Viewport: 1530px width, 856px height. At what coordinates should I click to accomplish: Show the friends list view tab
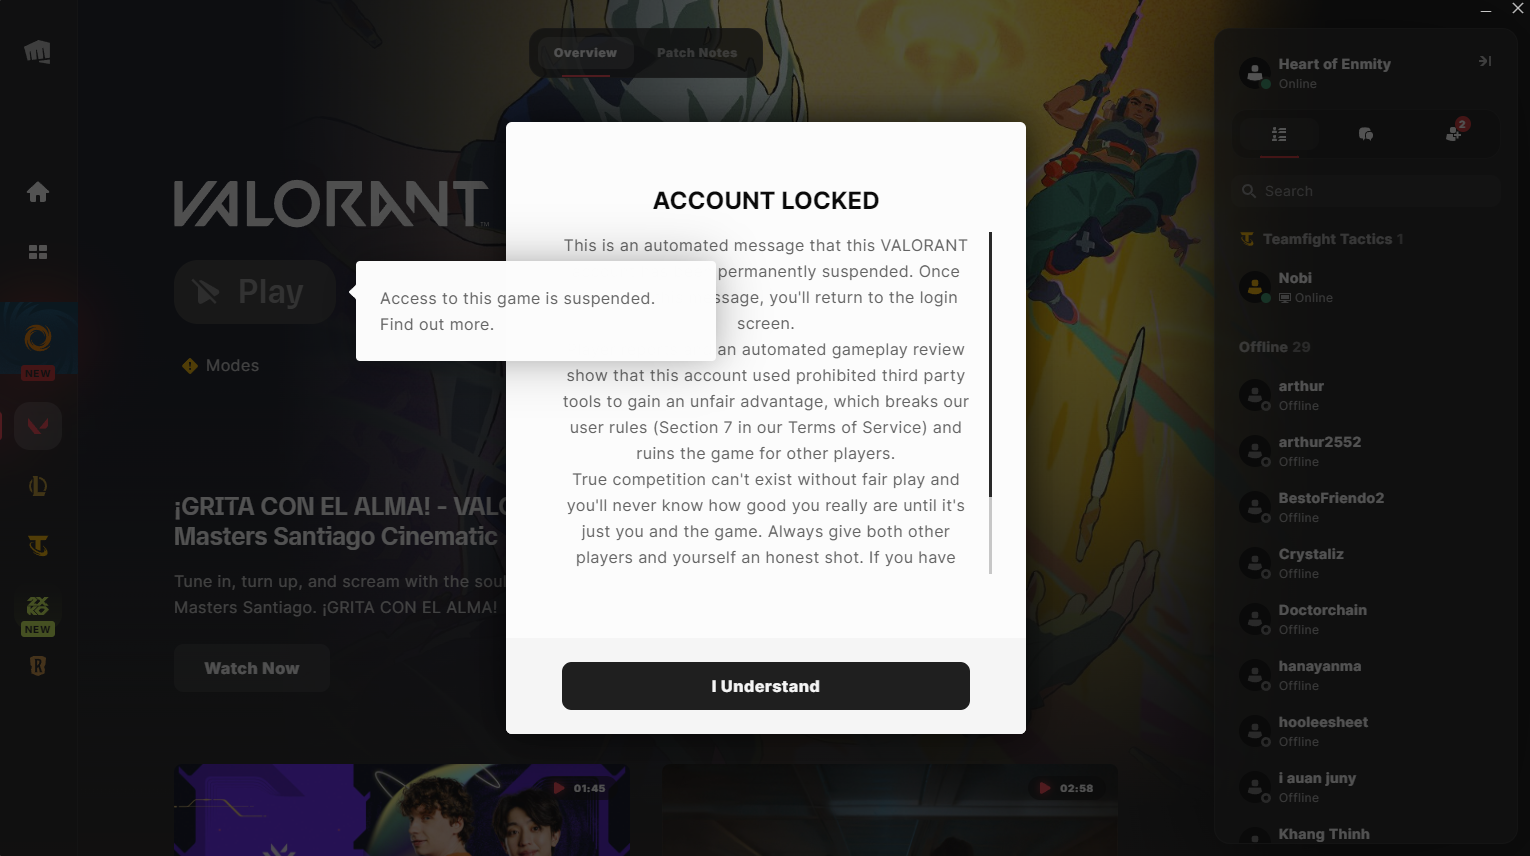coord(1279,134)
